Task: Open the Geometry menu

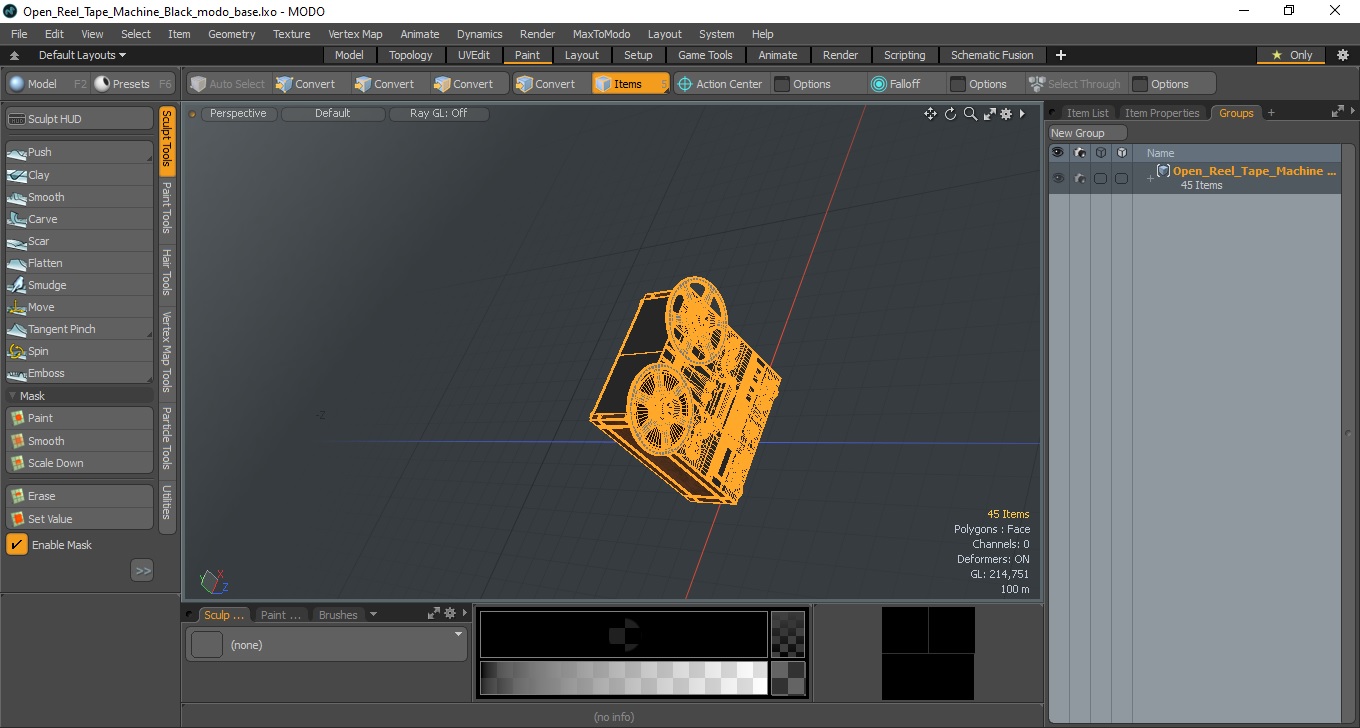Action: point(232,34)
